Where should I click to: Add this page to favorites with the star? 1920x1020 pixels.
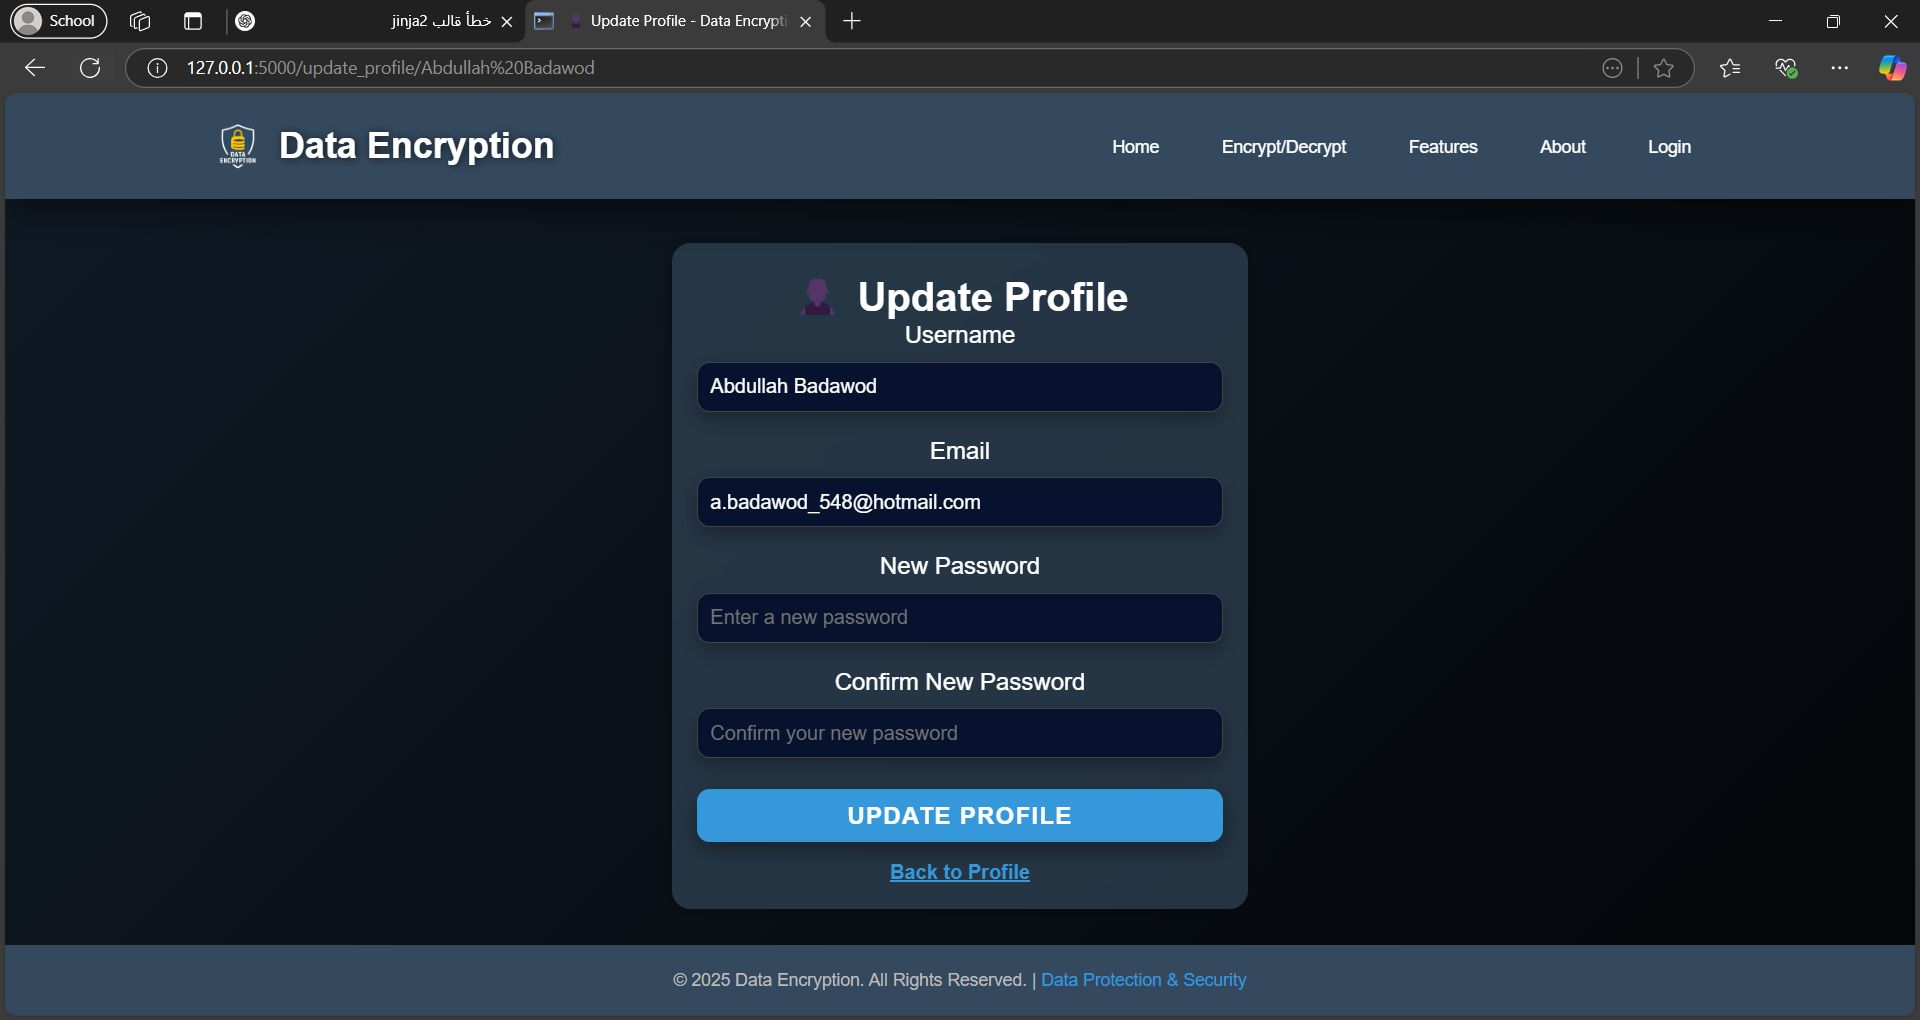pyautogui.click(x=1664, y=68)
